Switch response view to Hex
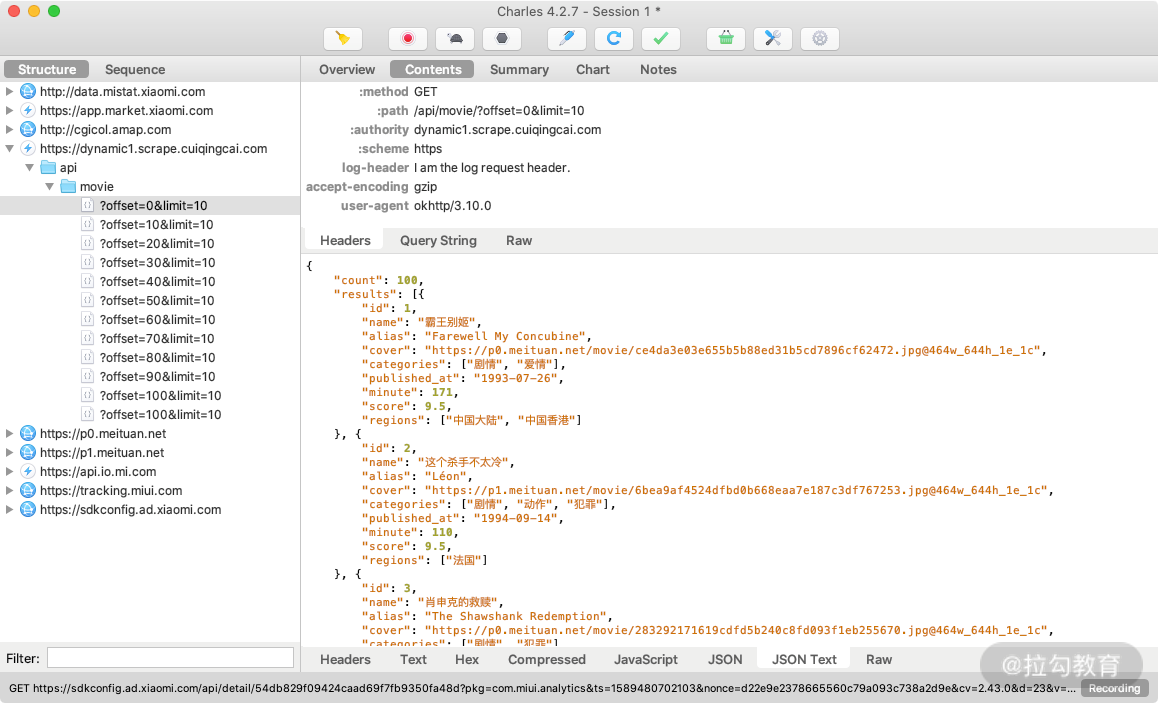Viewport: 1158px width, 703px height. [467, 660]
